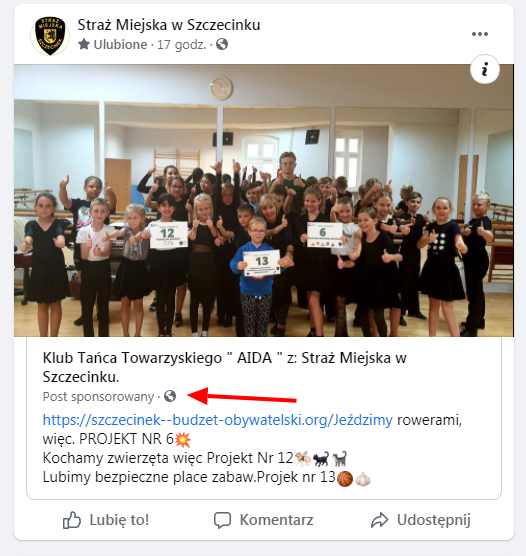Open Straż Miejska page avatar logo
This screenshot has height=556, width=526.
tap(50, 35)
